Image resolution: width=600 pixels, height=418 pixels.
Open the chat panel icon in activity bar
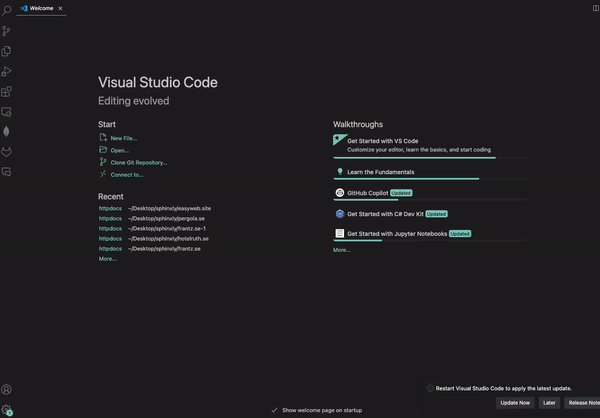[x=6, y=172]
